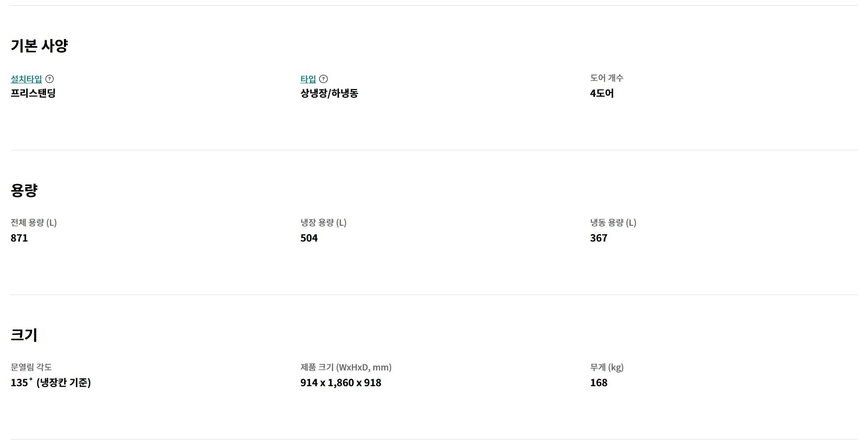Click the 전체 용량 (L) label
Image resolution: width=860 pixels, height=441 pixels.
(34, 223)
